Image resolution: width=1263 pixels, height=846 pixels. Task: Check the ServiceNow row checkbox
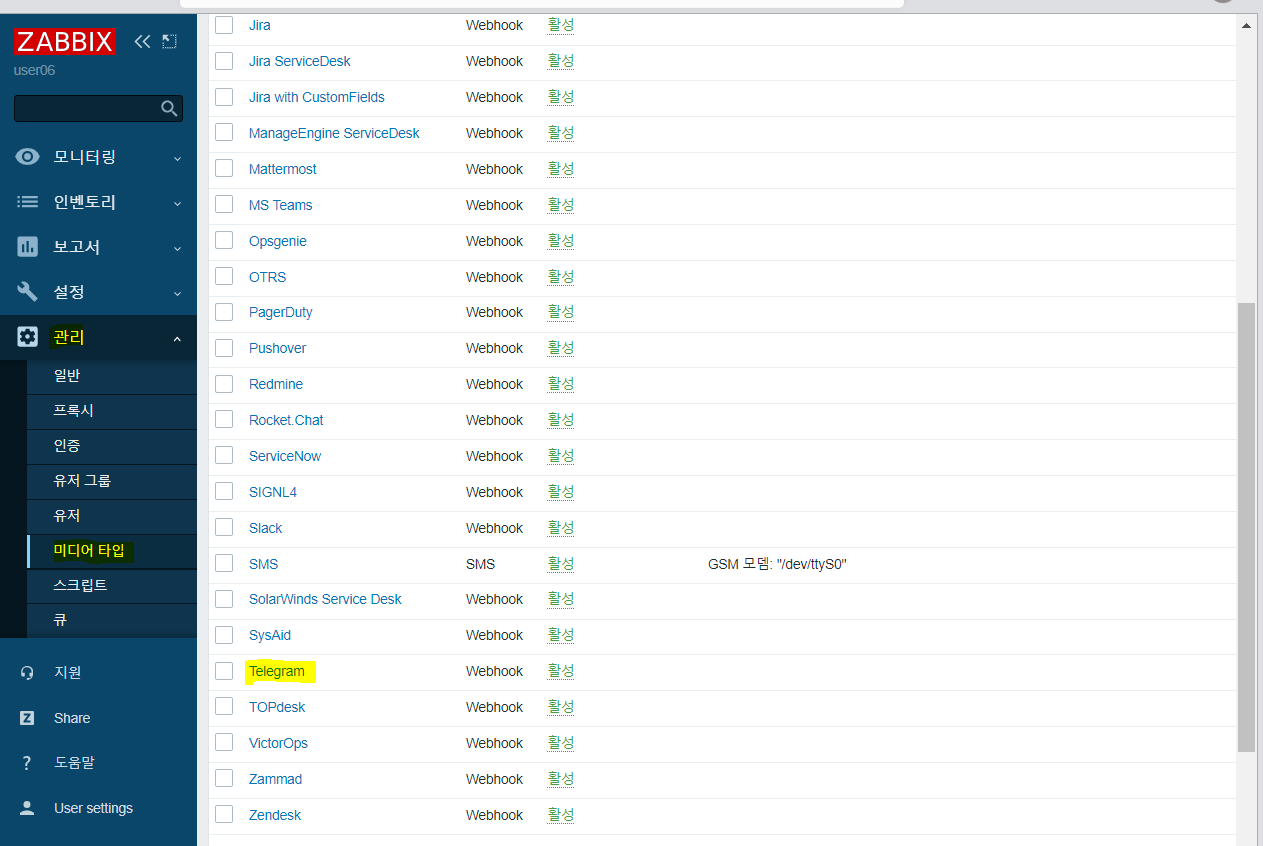[x=224, y=455]
